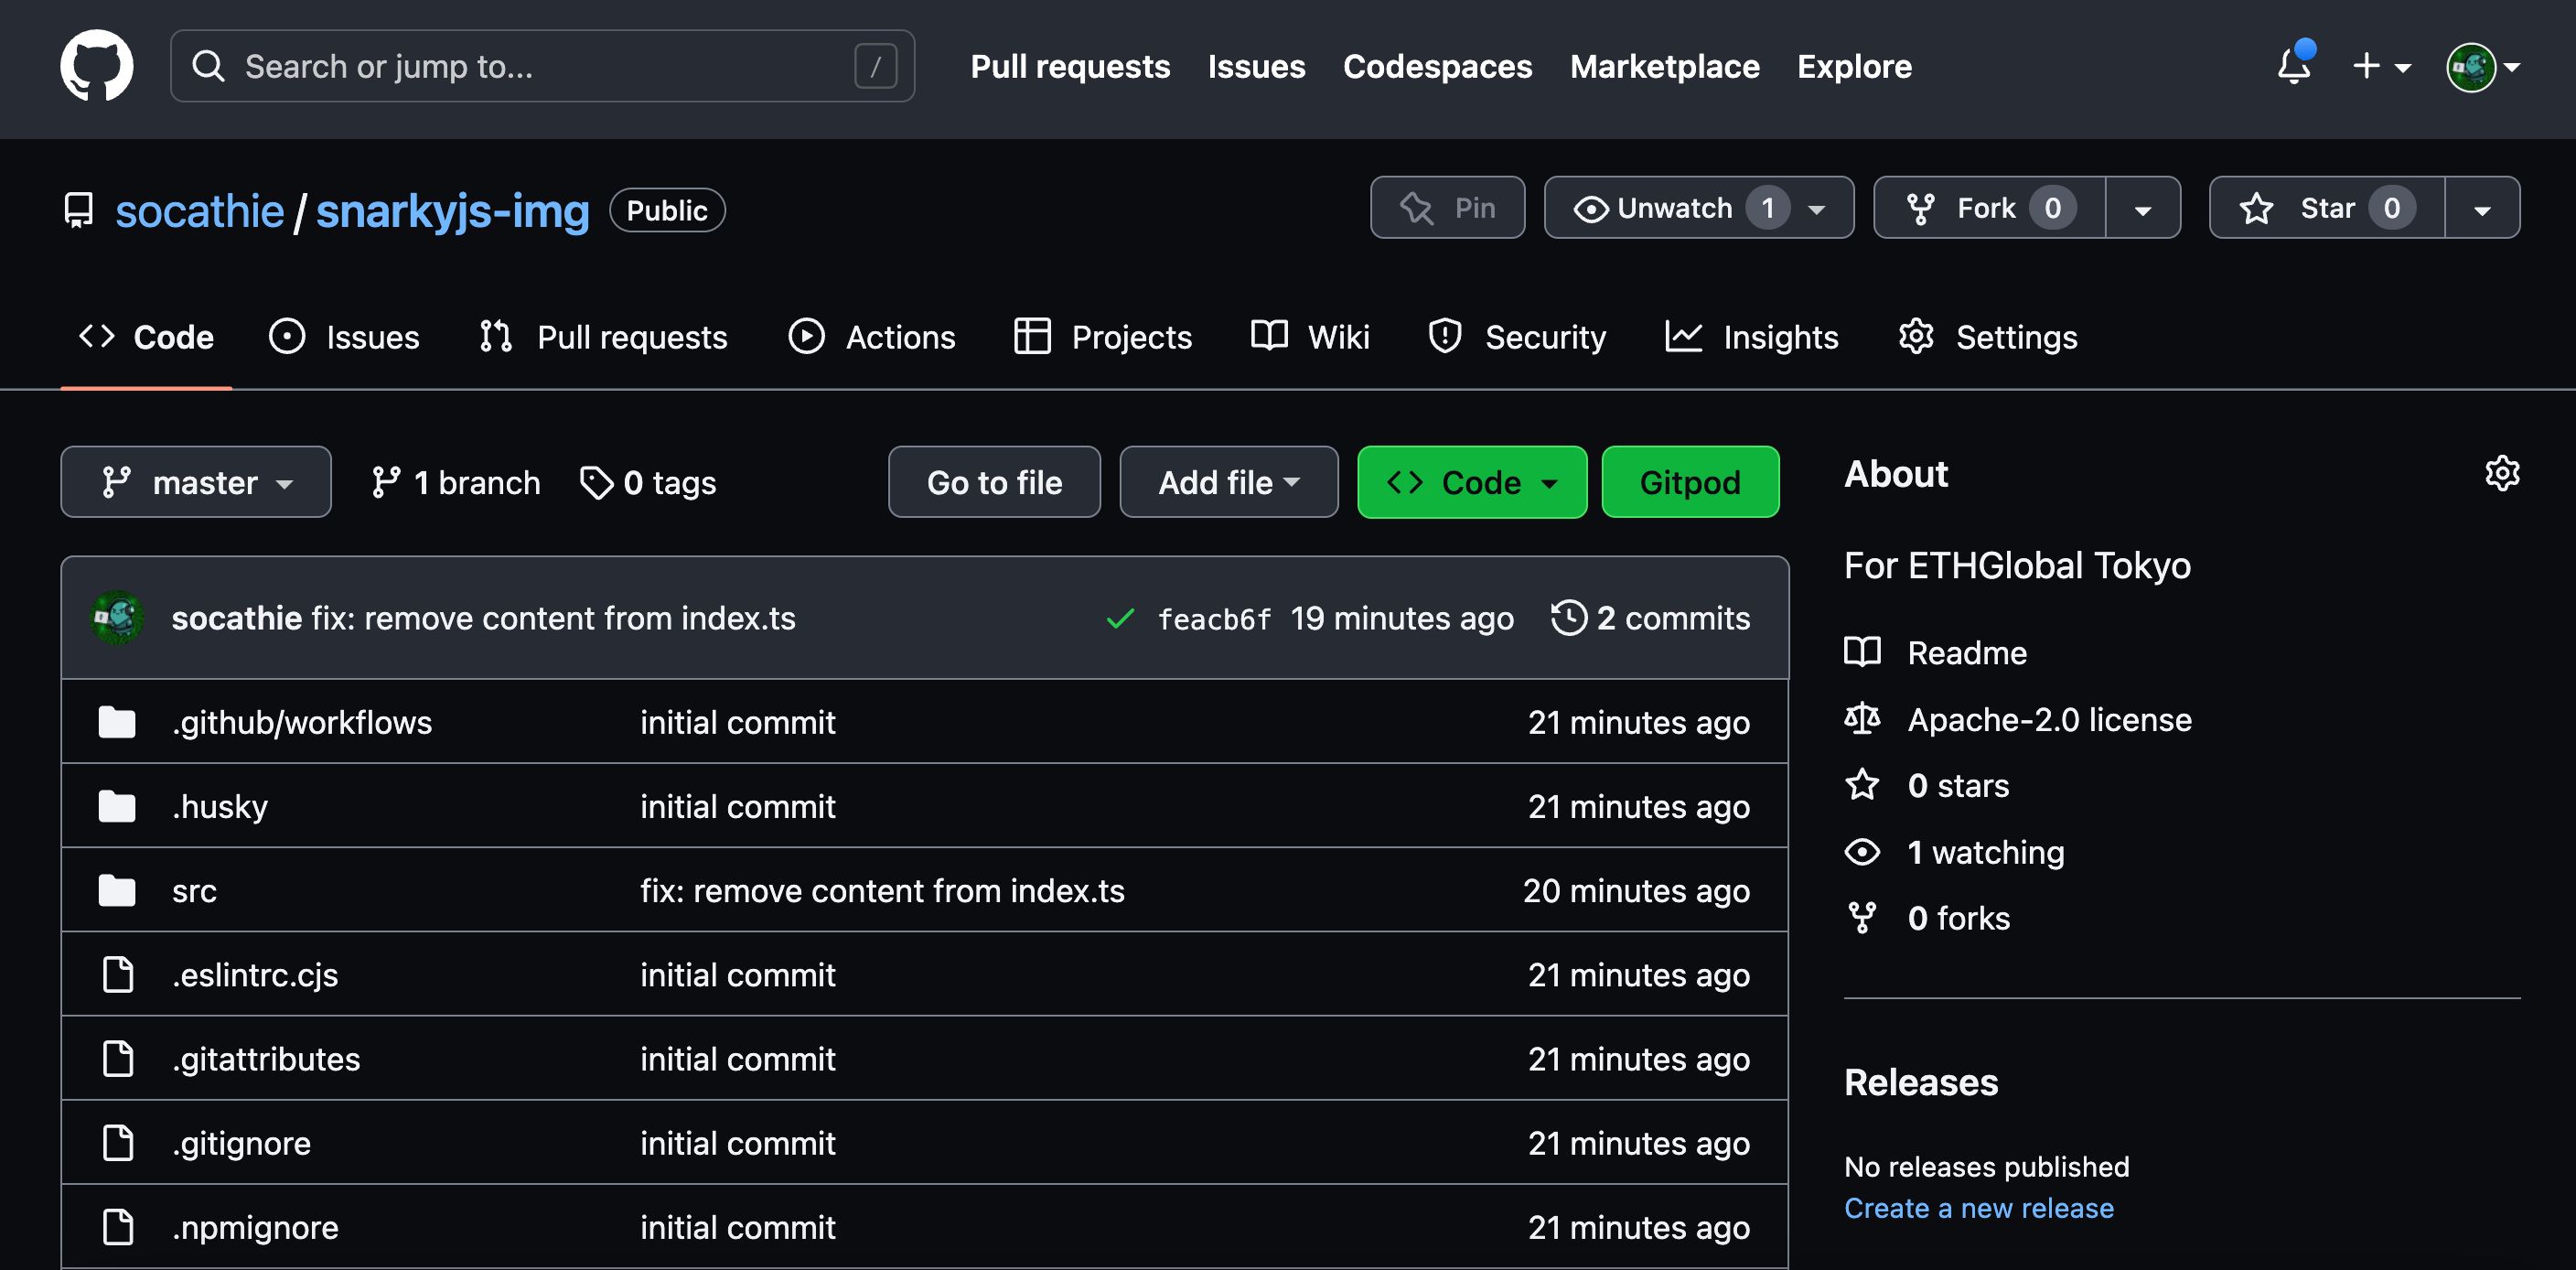Click the fork icon on repository
The width and height of the screenshot is (2576, 1270).
1922,207
